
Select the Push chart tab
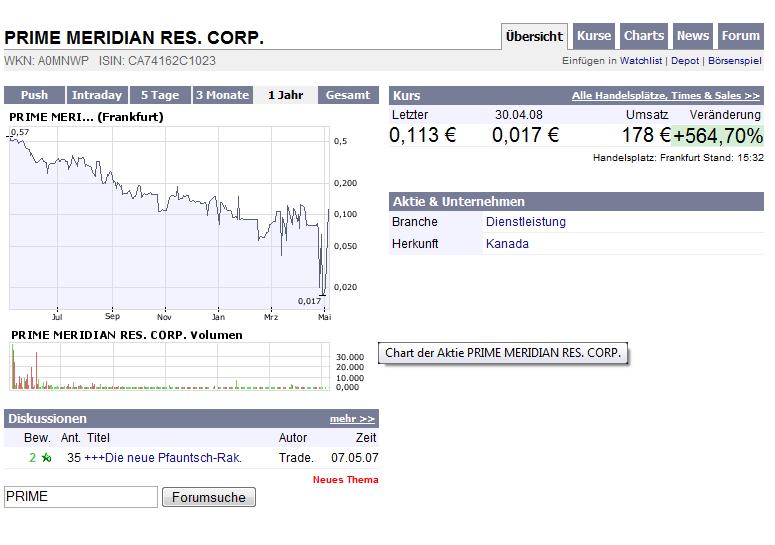(x=34, y=95)
